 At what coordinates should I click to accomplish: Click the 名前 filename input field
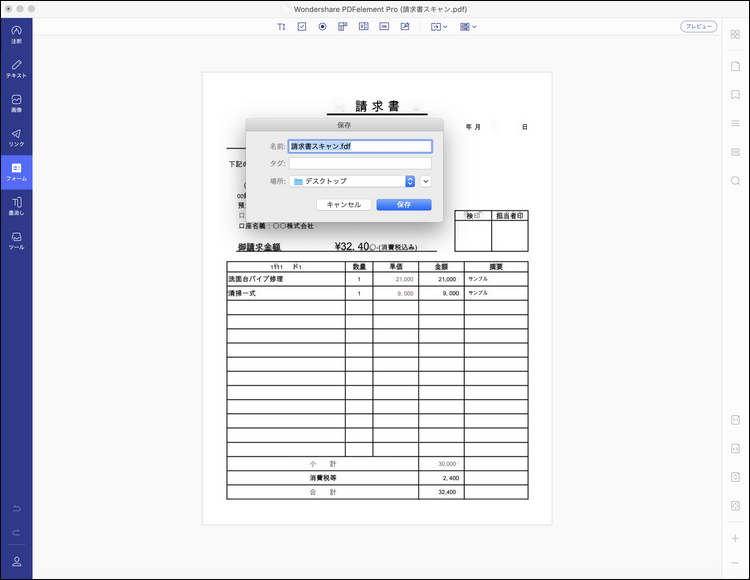(x=360, y=146)
